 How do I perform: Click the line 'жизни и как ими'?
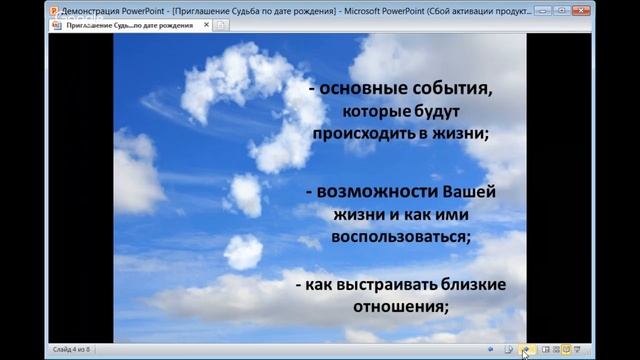click(x=401, y=215)
